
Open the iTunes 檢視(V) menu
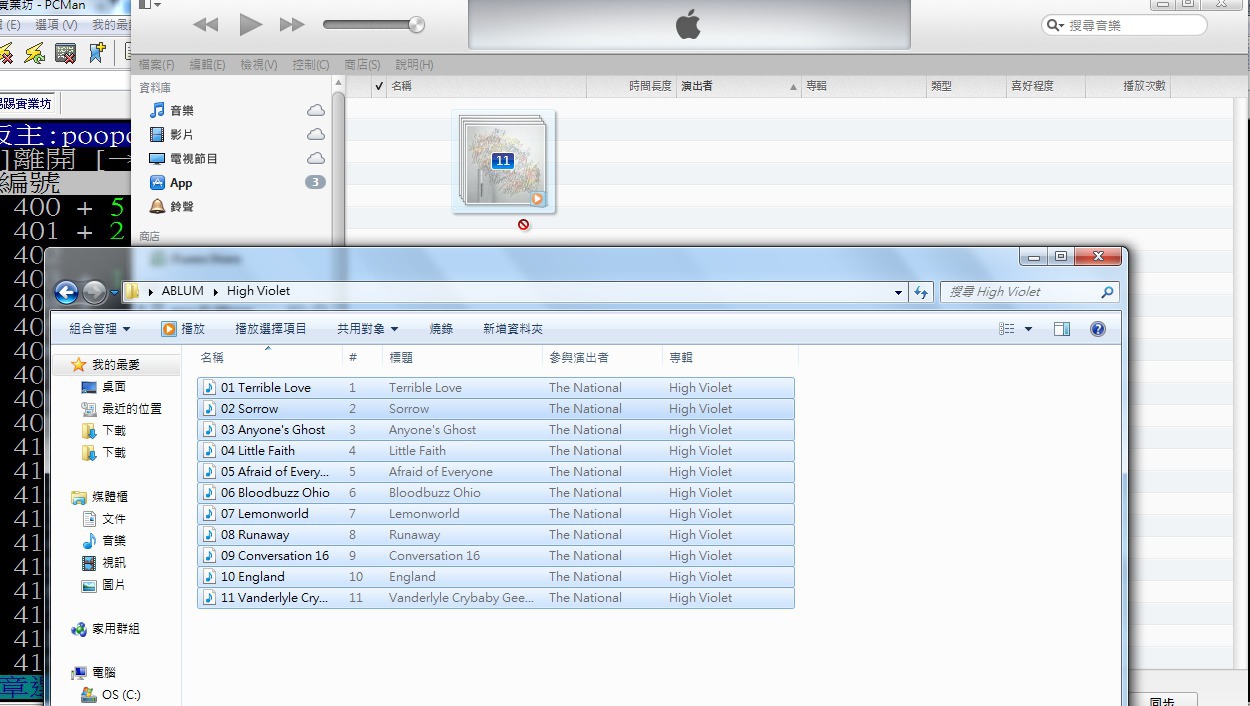(x=259, y=64)
